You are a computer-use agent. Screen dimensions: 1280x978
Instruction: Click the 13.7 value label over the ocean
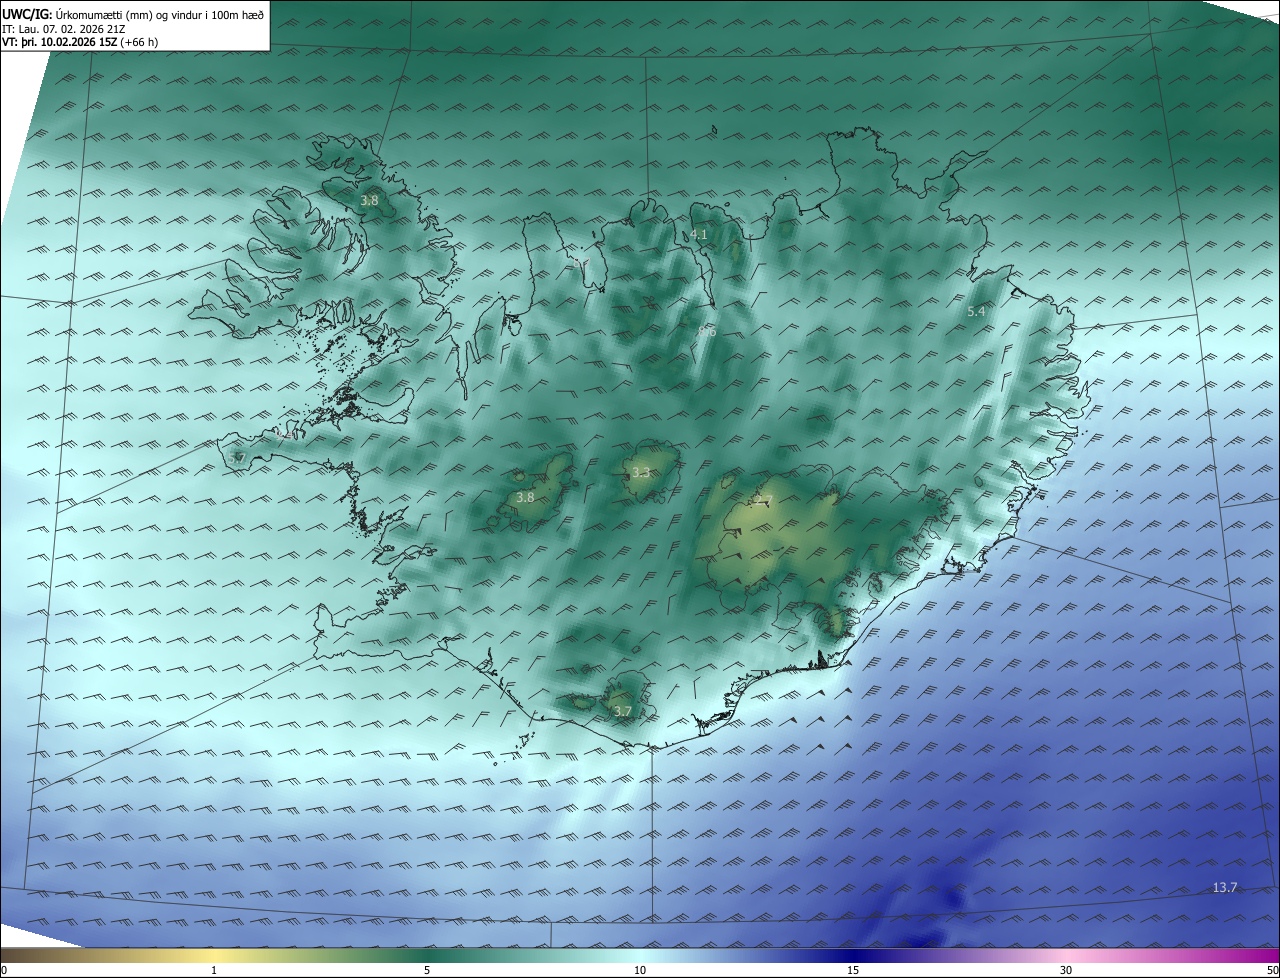pyautogui.click(x=1225, y=887)
